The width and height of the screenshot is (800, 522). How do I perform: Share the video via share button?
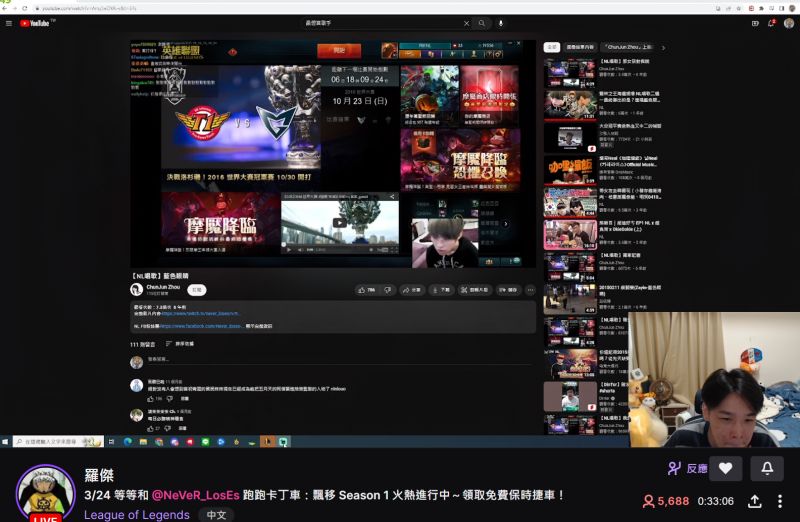point(412,290)
